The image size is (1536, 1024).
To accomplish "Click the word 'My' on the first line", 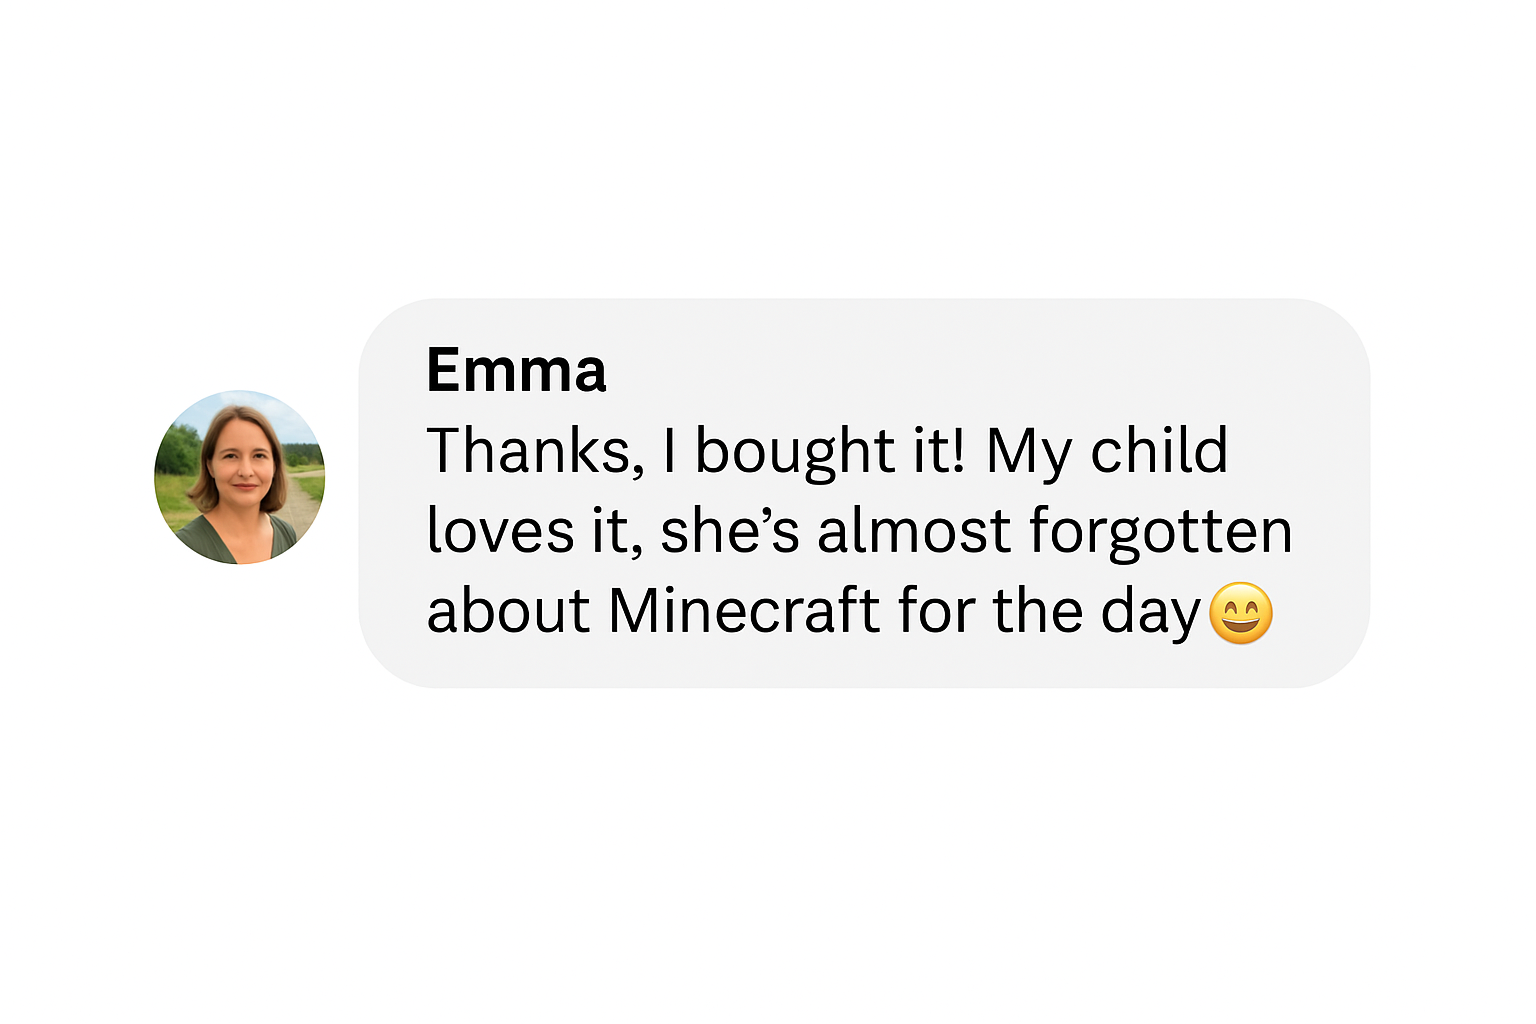I will click(x=1029, y=452).
